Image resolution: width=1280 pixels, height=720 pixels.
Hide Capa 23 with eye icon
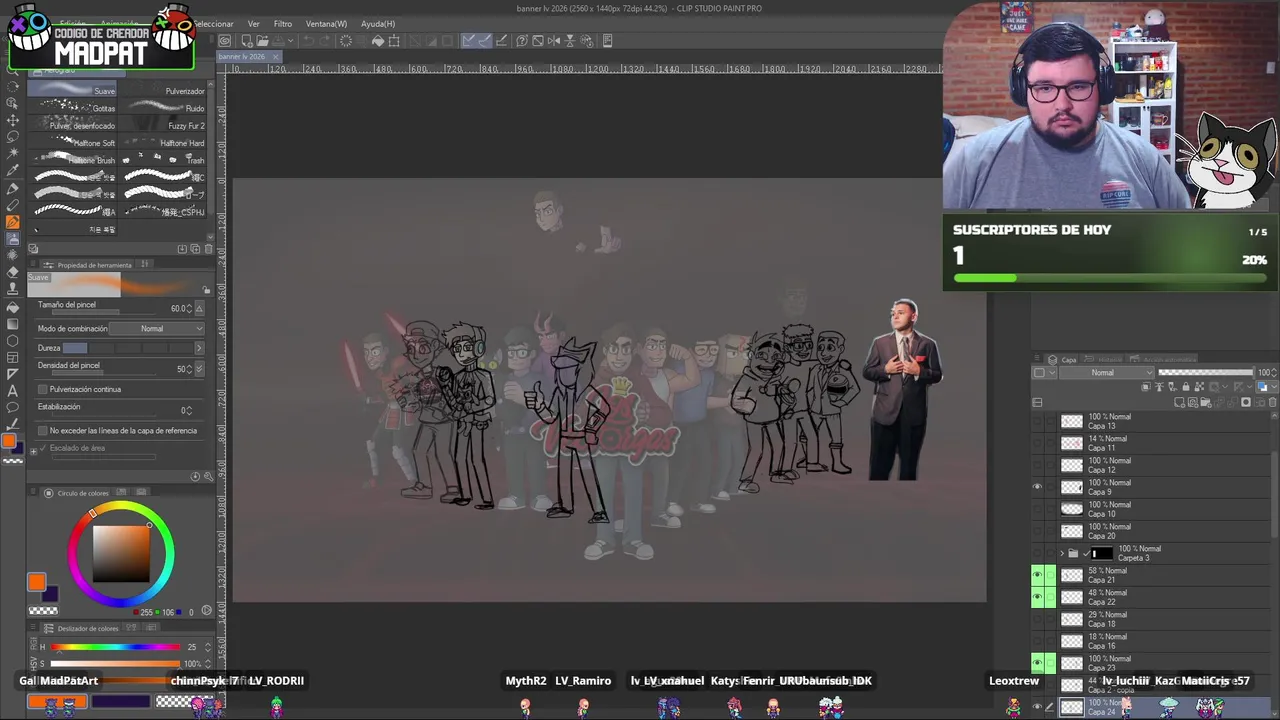click(1037, 663)
